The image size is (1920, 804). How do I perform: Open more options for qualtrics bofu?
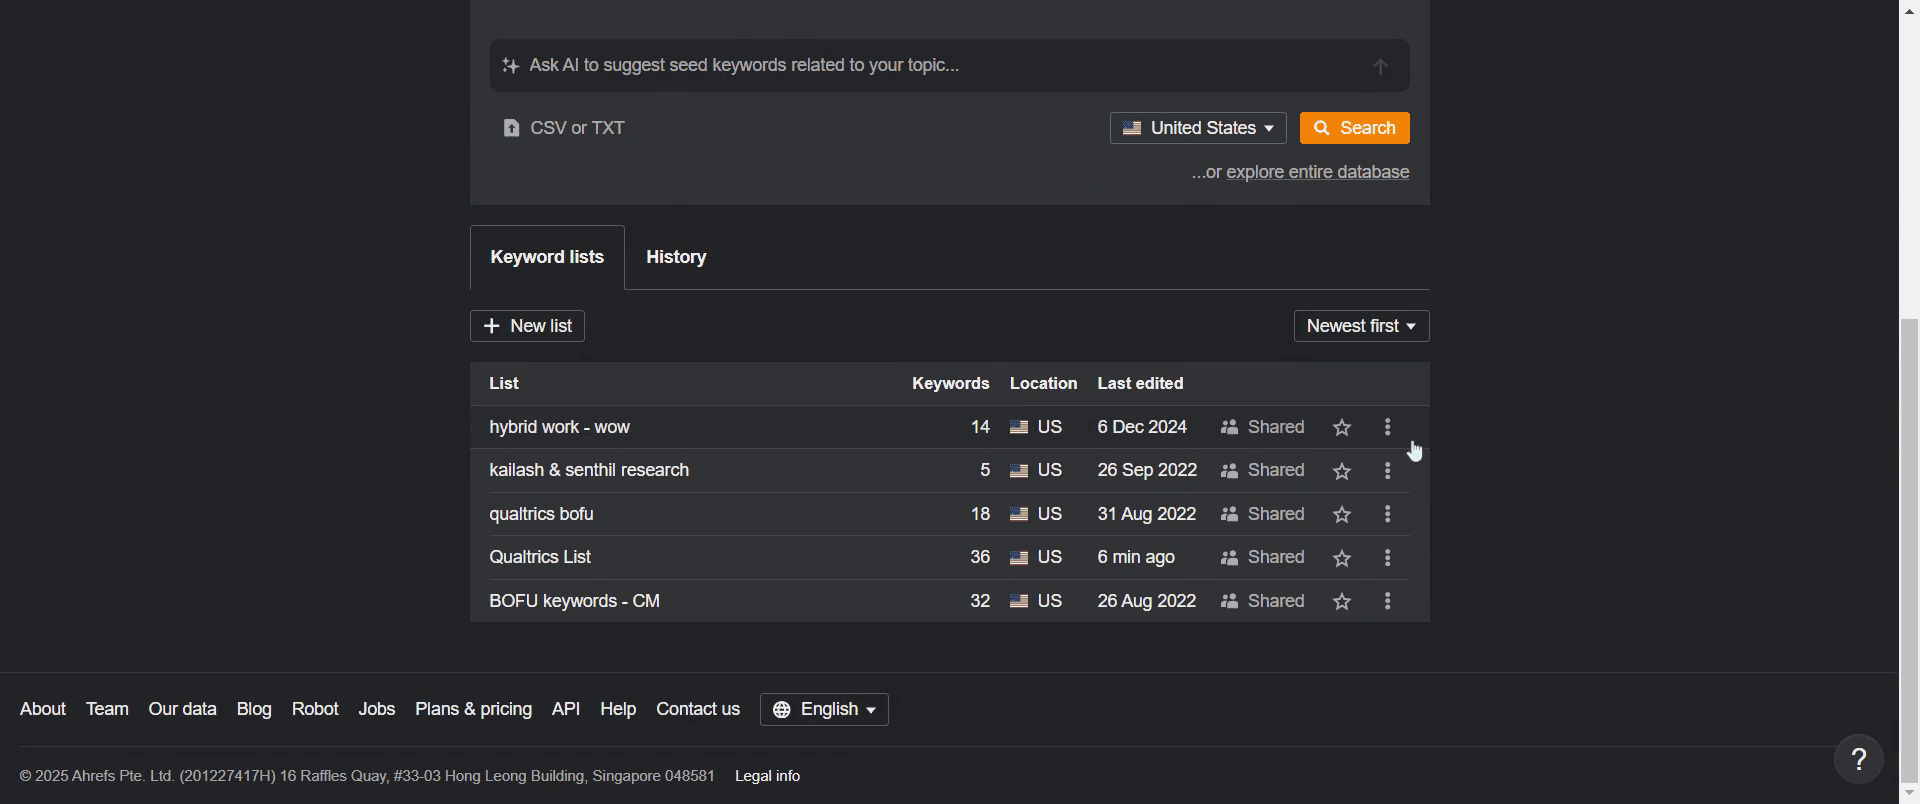click(1387, 515)
